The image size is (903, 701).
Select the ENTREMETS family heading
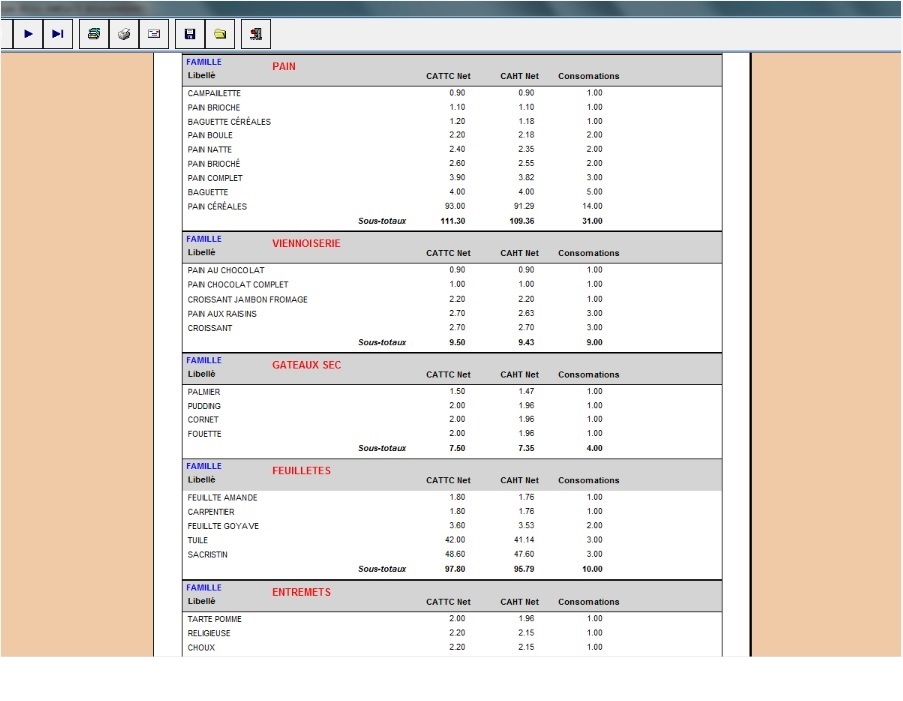(301, 592)
